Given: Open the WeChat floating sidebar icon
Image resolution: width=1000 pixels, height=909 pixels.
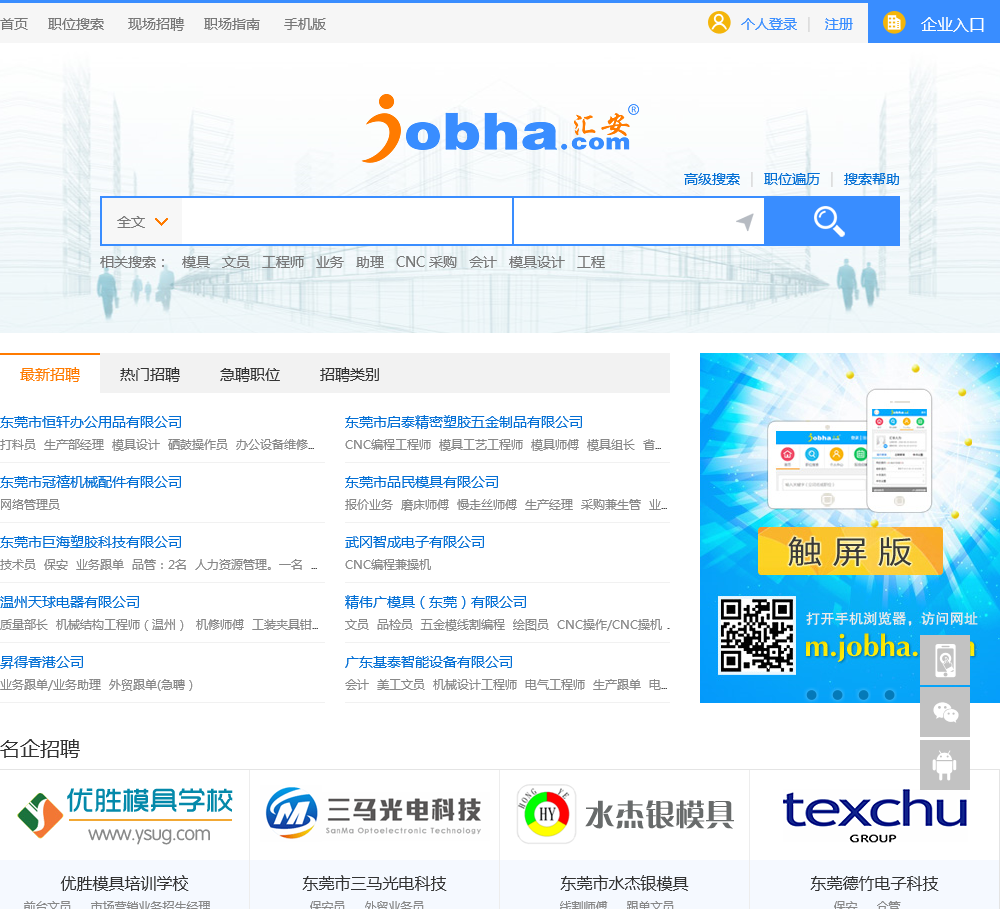Looking at the screenshot, I should point(945,712).
